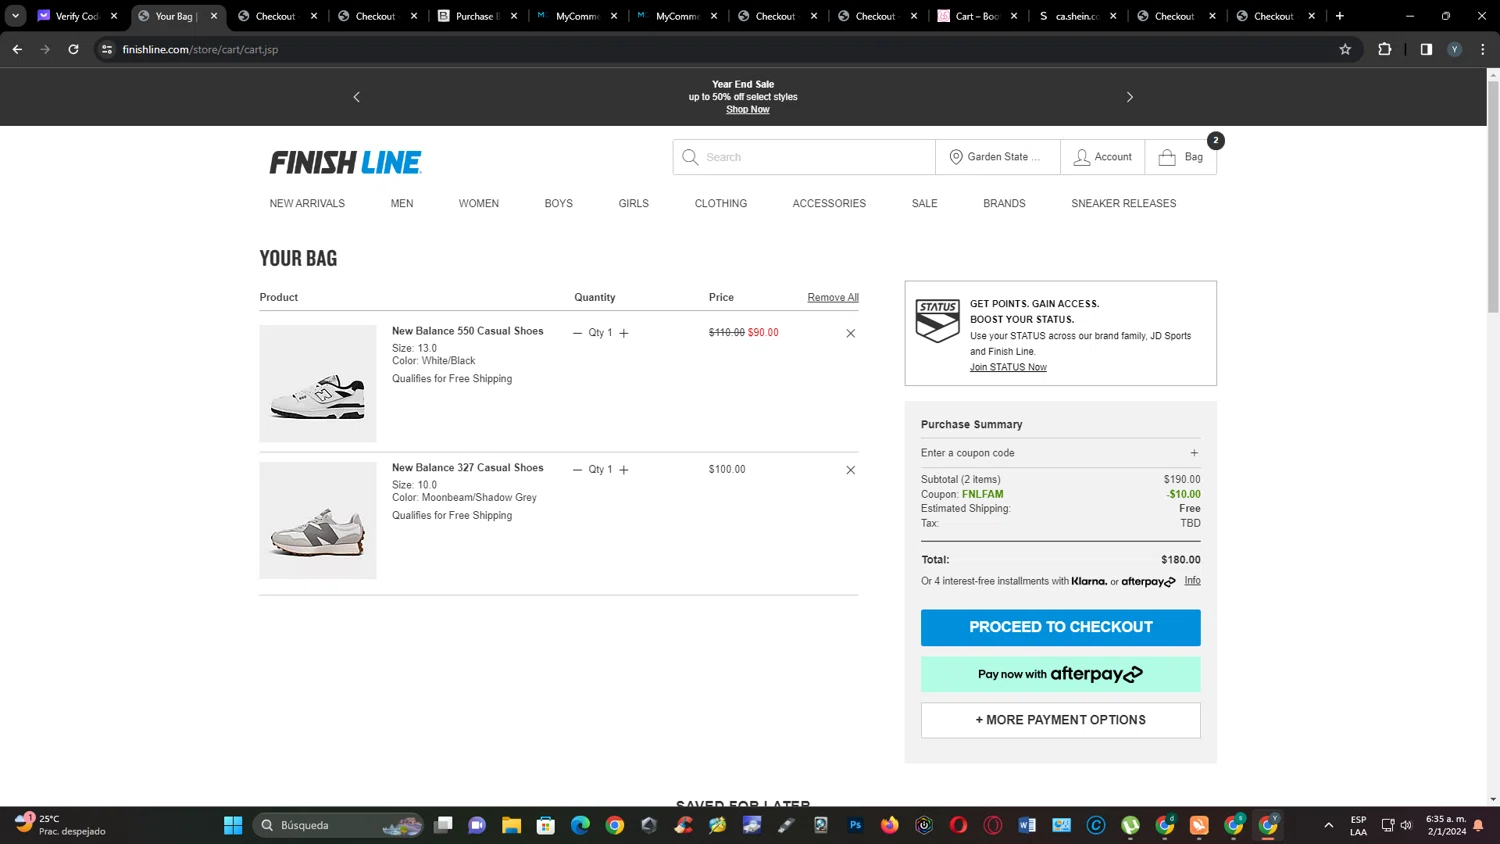Open Garden State store locator
The height and width of the screenshot is (844, 1500).
point(997,157)
